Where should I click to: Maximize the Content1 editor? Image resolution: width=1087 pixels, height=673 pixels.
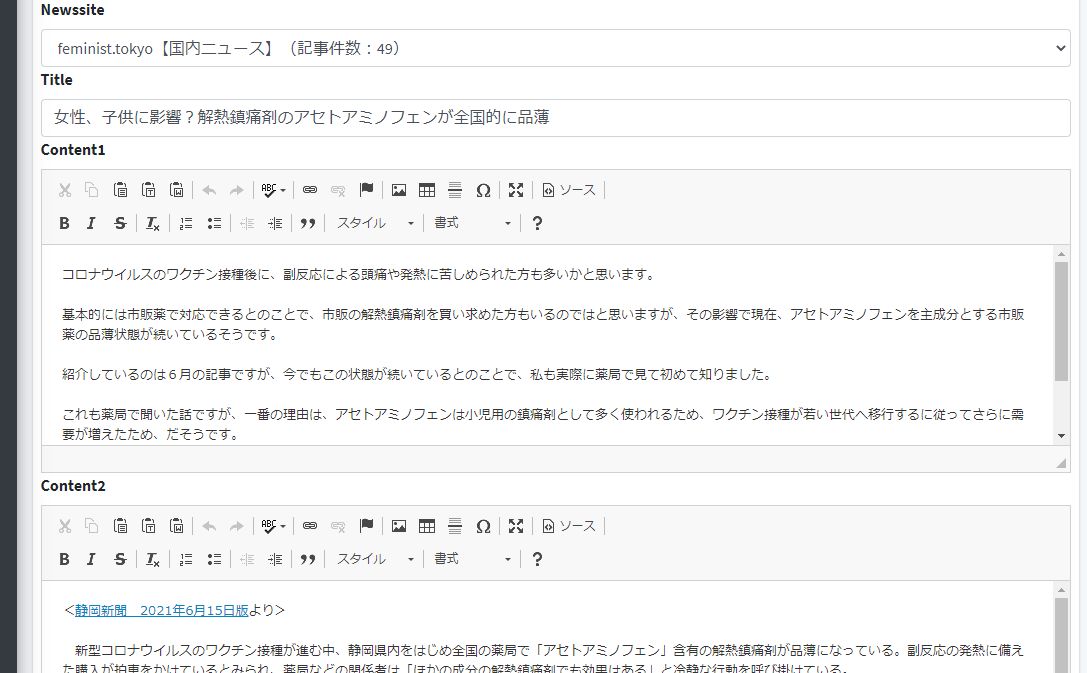click(516, 190)
